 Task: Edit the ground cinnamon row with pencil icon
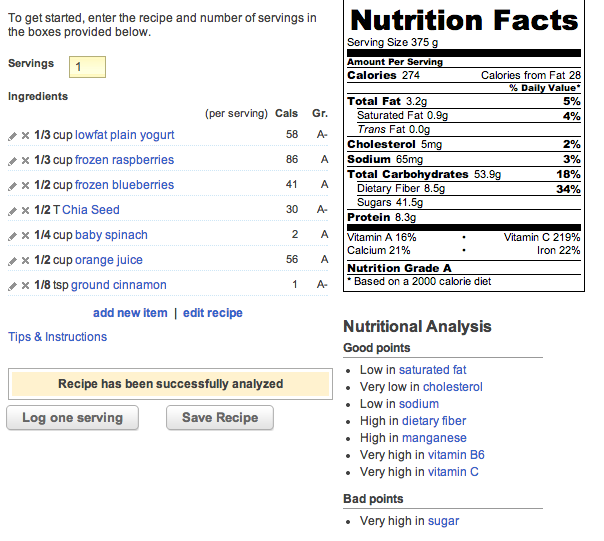(13, 286)
